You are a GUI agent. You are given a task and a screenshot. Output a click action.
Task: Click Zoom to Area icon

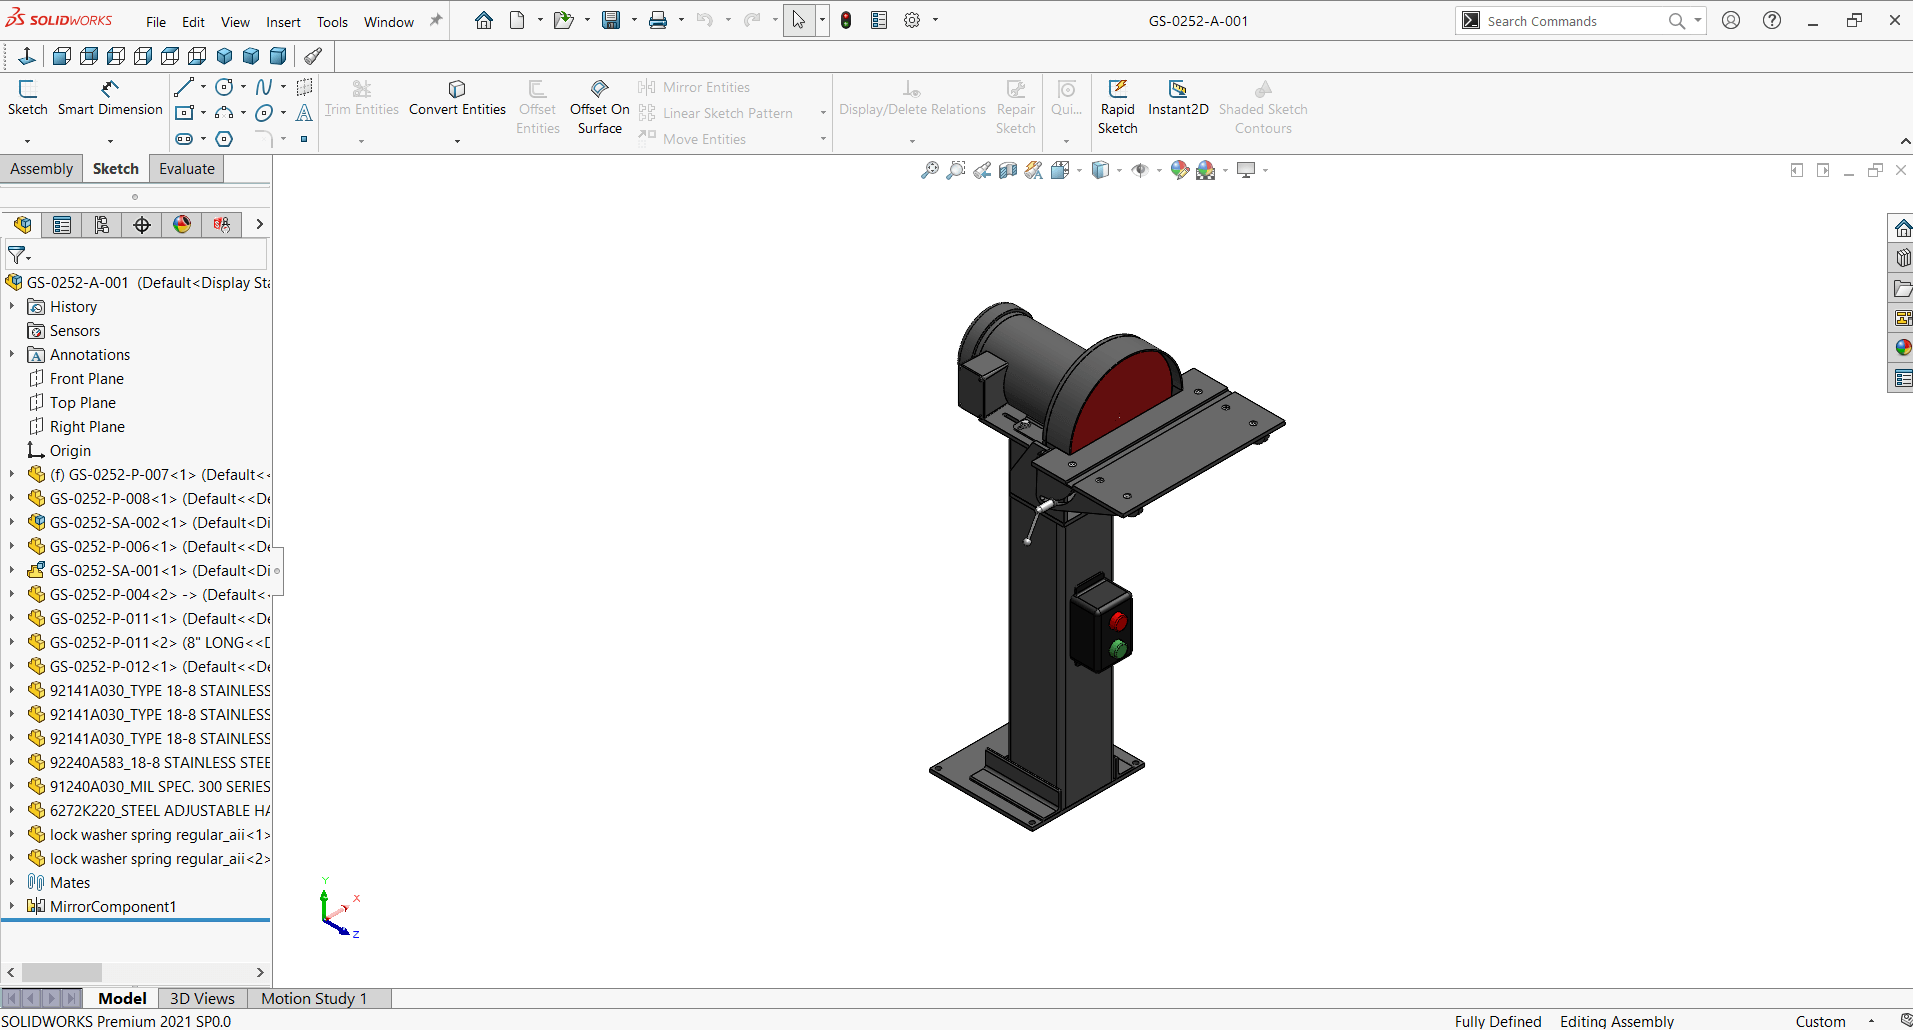pyautogui.click(x=956, y=170)
